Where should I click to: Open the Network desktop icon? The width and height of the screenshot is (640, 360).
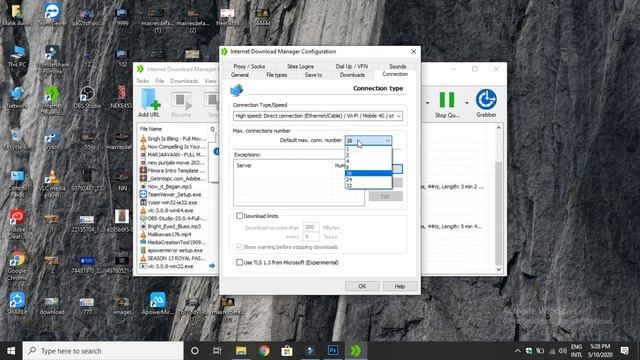pos(17,97)
